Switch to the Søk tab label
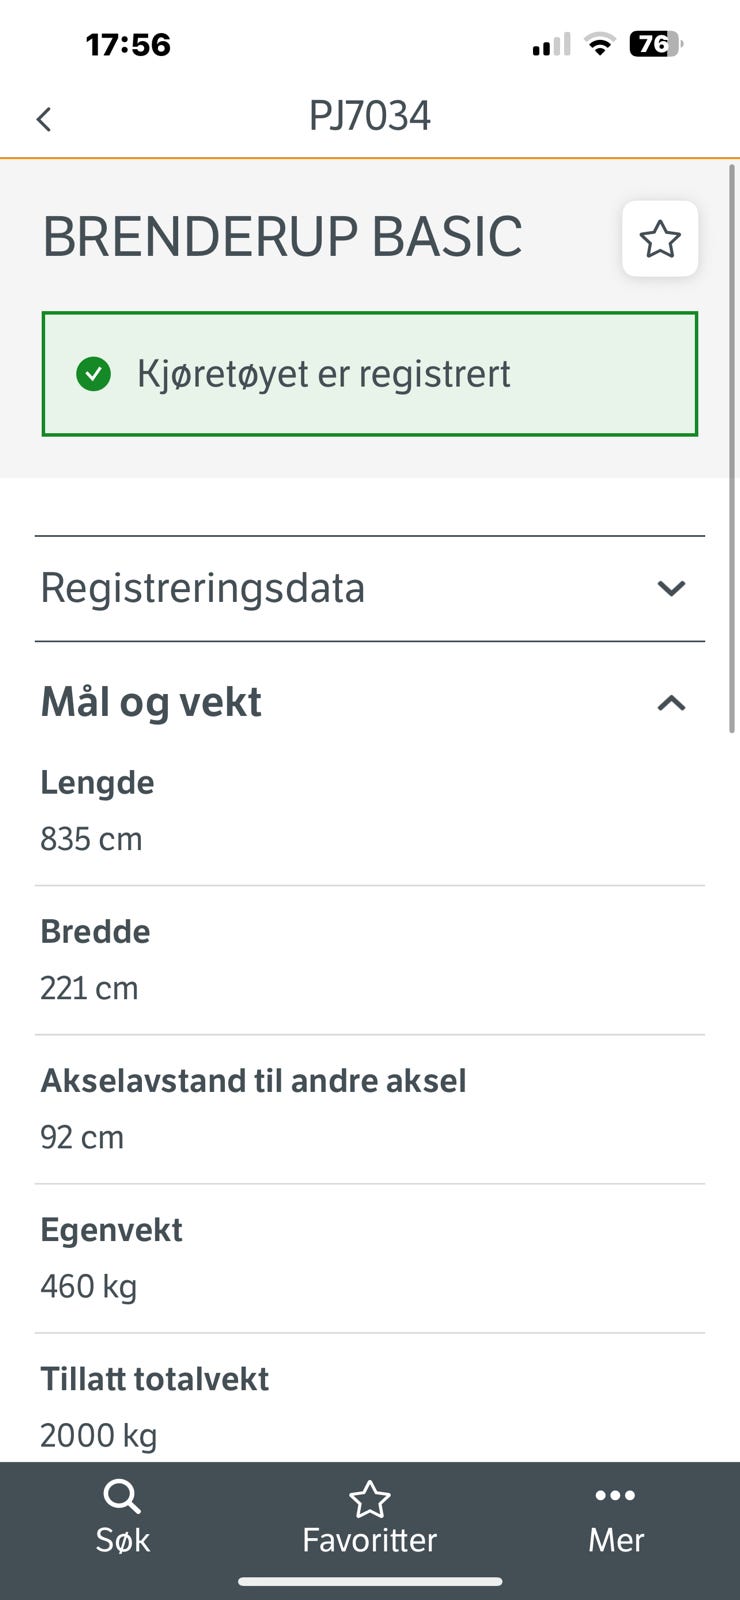The image size is (740, 1600). tap(122, 1540)
